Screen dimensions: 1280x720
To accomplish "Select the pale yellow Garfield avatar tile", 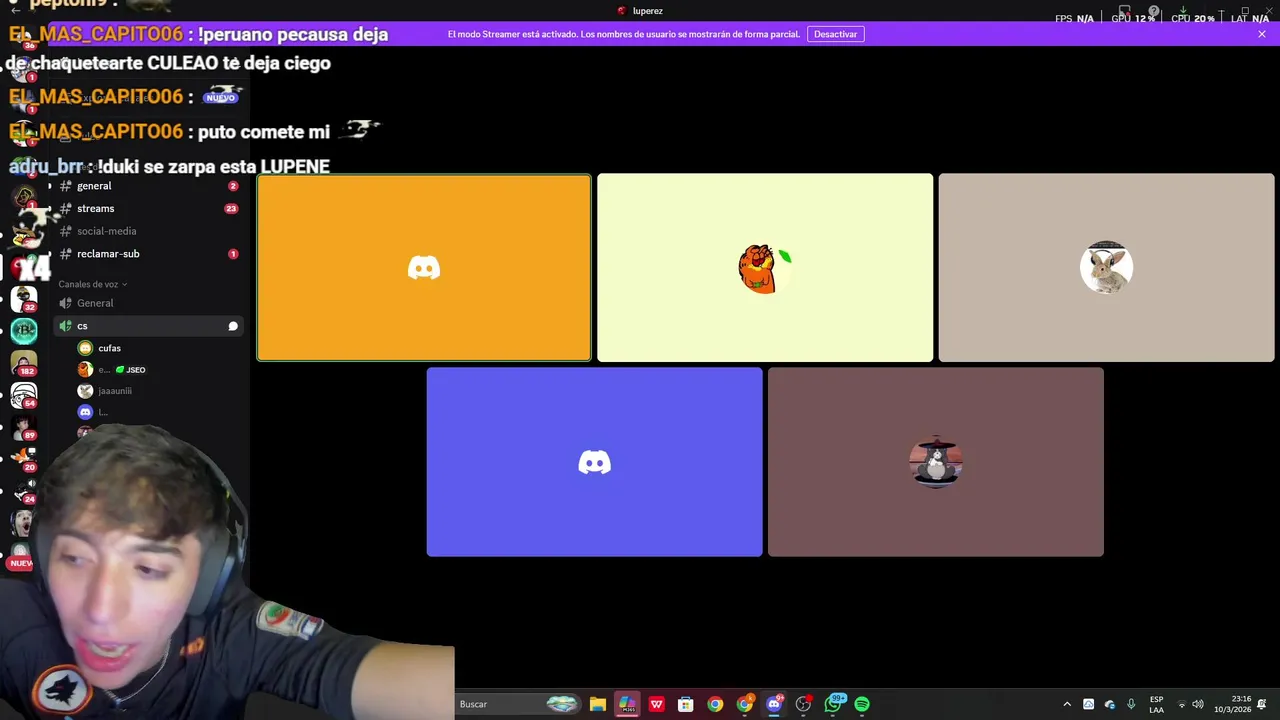I will [765, 267].
